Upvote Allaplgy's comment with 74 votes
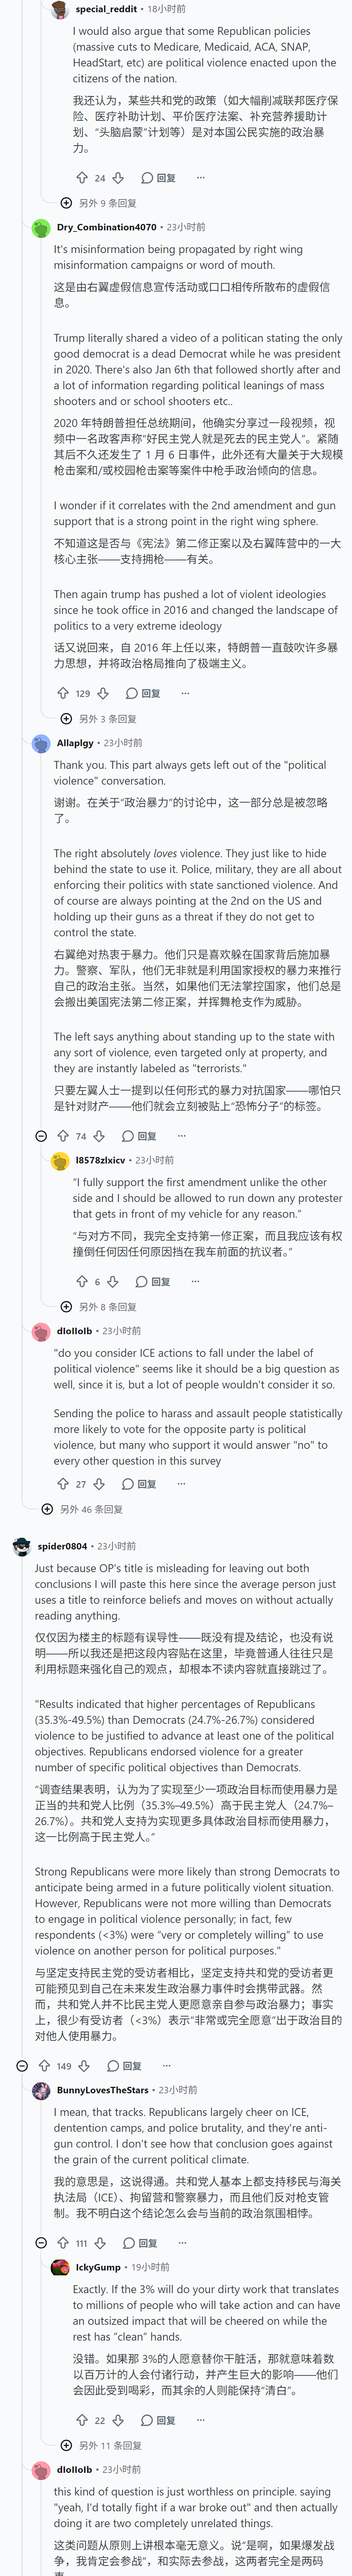Screen dimensions: 352x2576 [63, 1136]
